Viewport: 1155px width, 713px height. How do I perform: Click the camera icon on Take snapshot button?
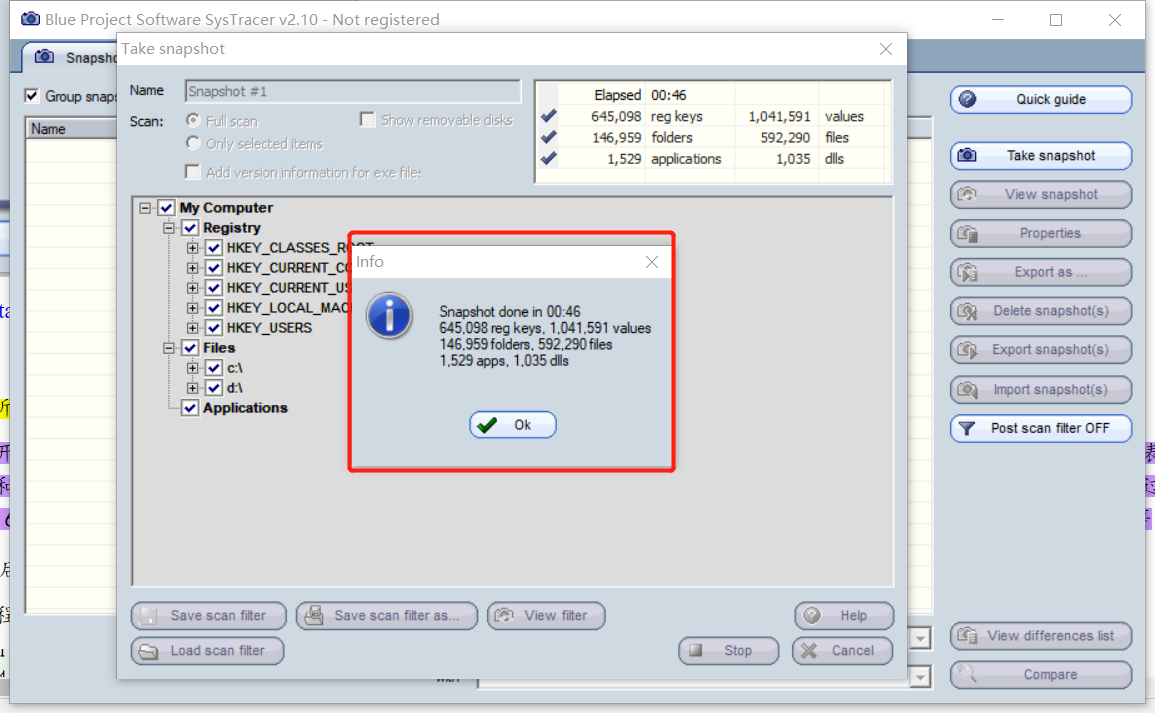tap(967, 155)
